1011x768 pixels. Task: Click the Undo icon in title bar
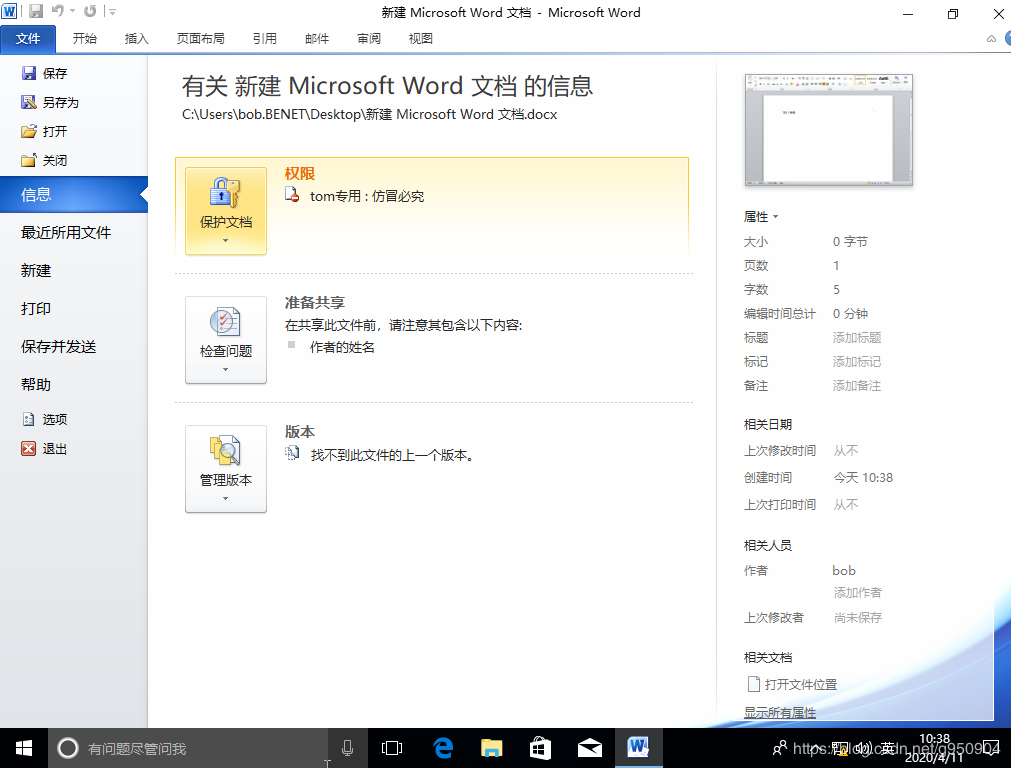[58, 11]
